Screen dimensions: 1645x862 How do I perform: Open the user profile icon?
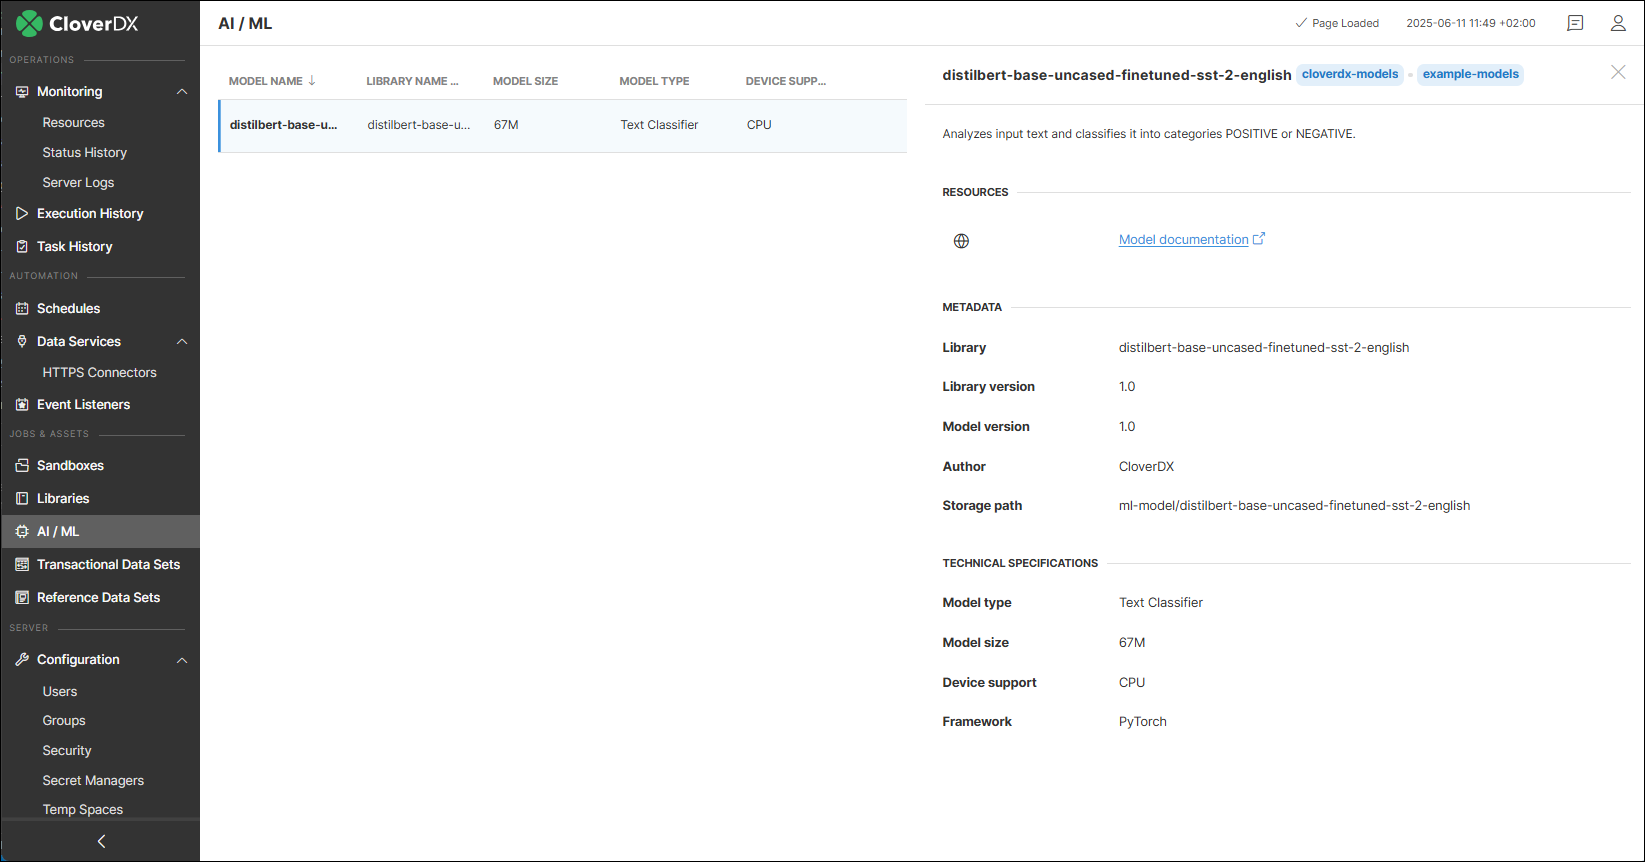point(1618,23)
